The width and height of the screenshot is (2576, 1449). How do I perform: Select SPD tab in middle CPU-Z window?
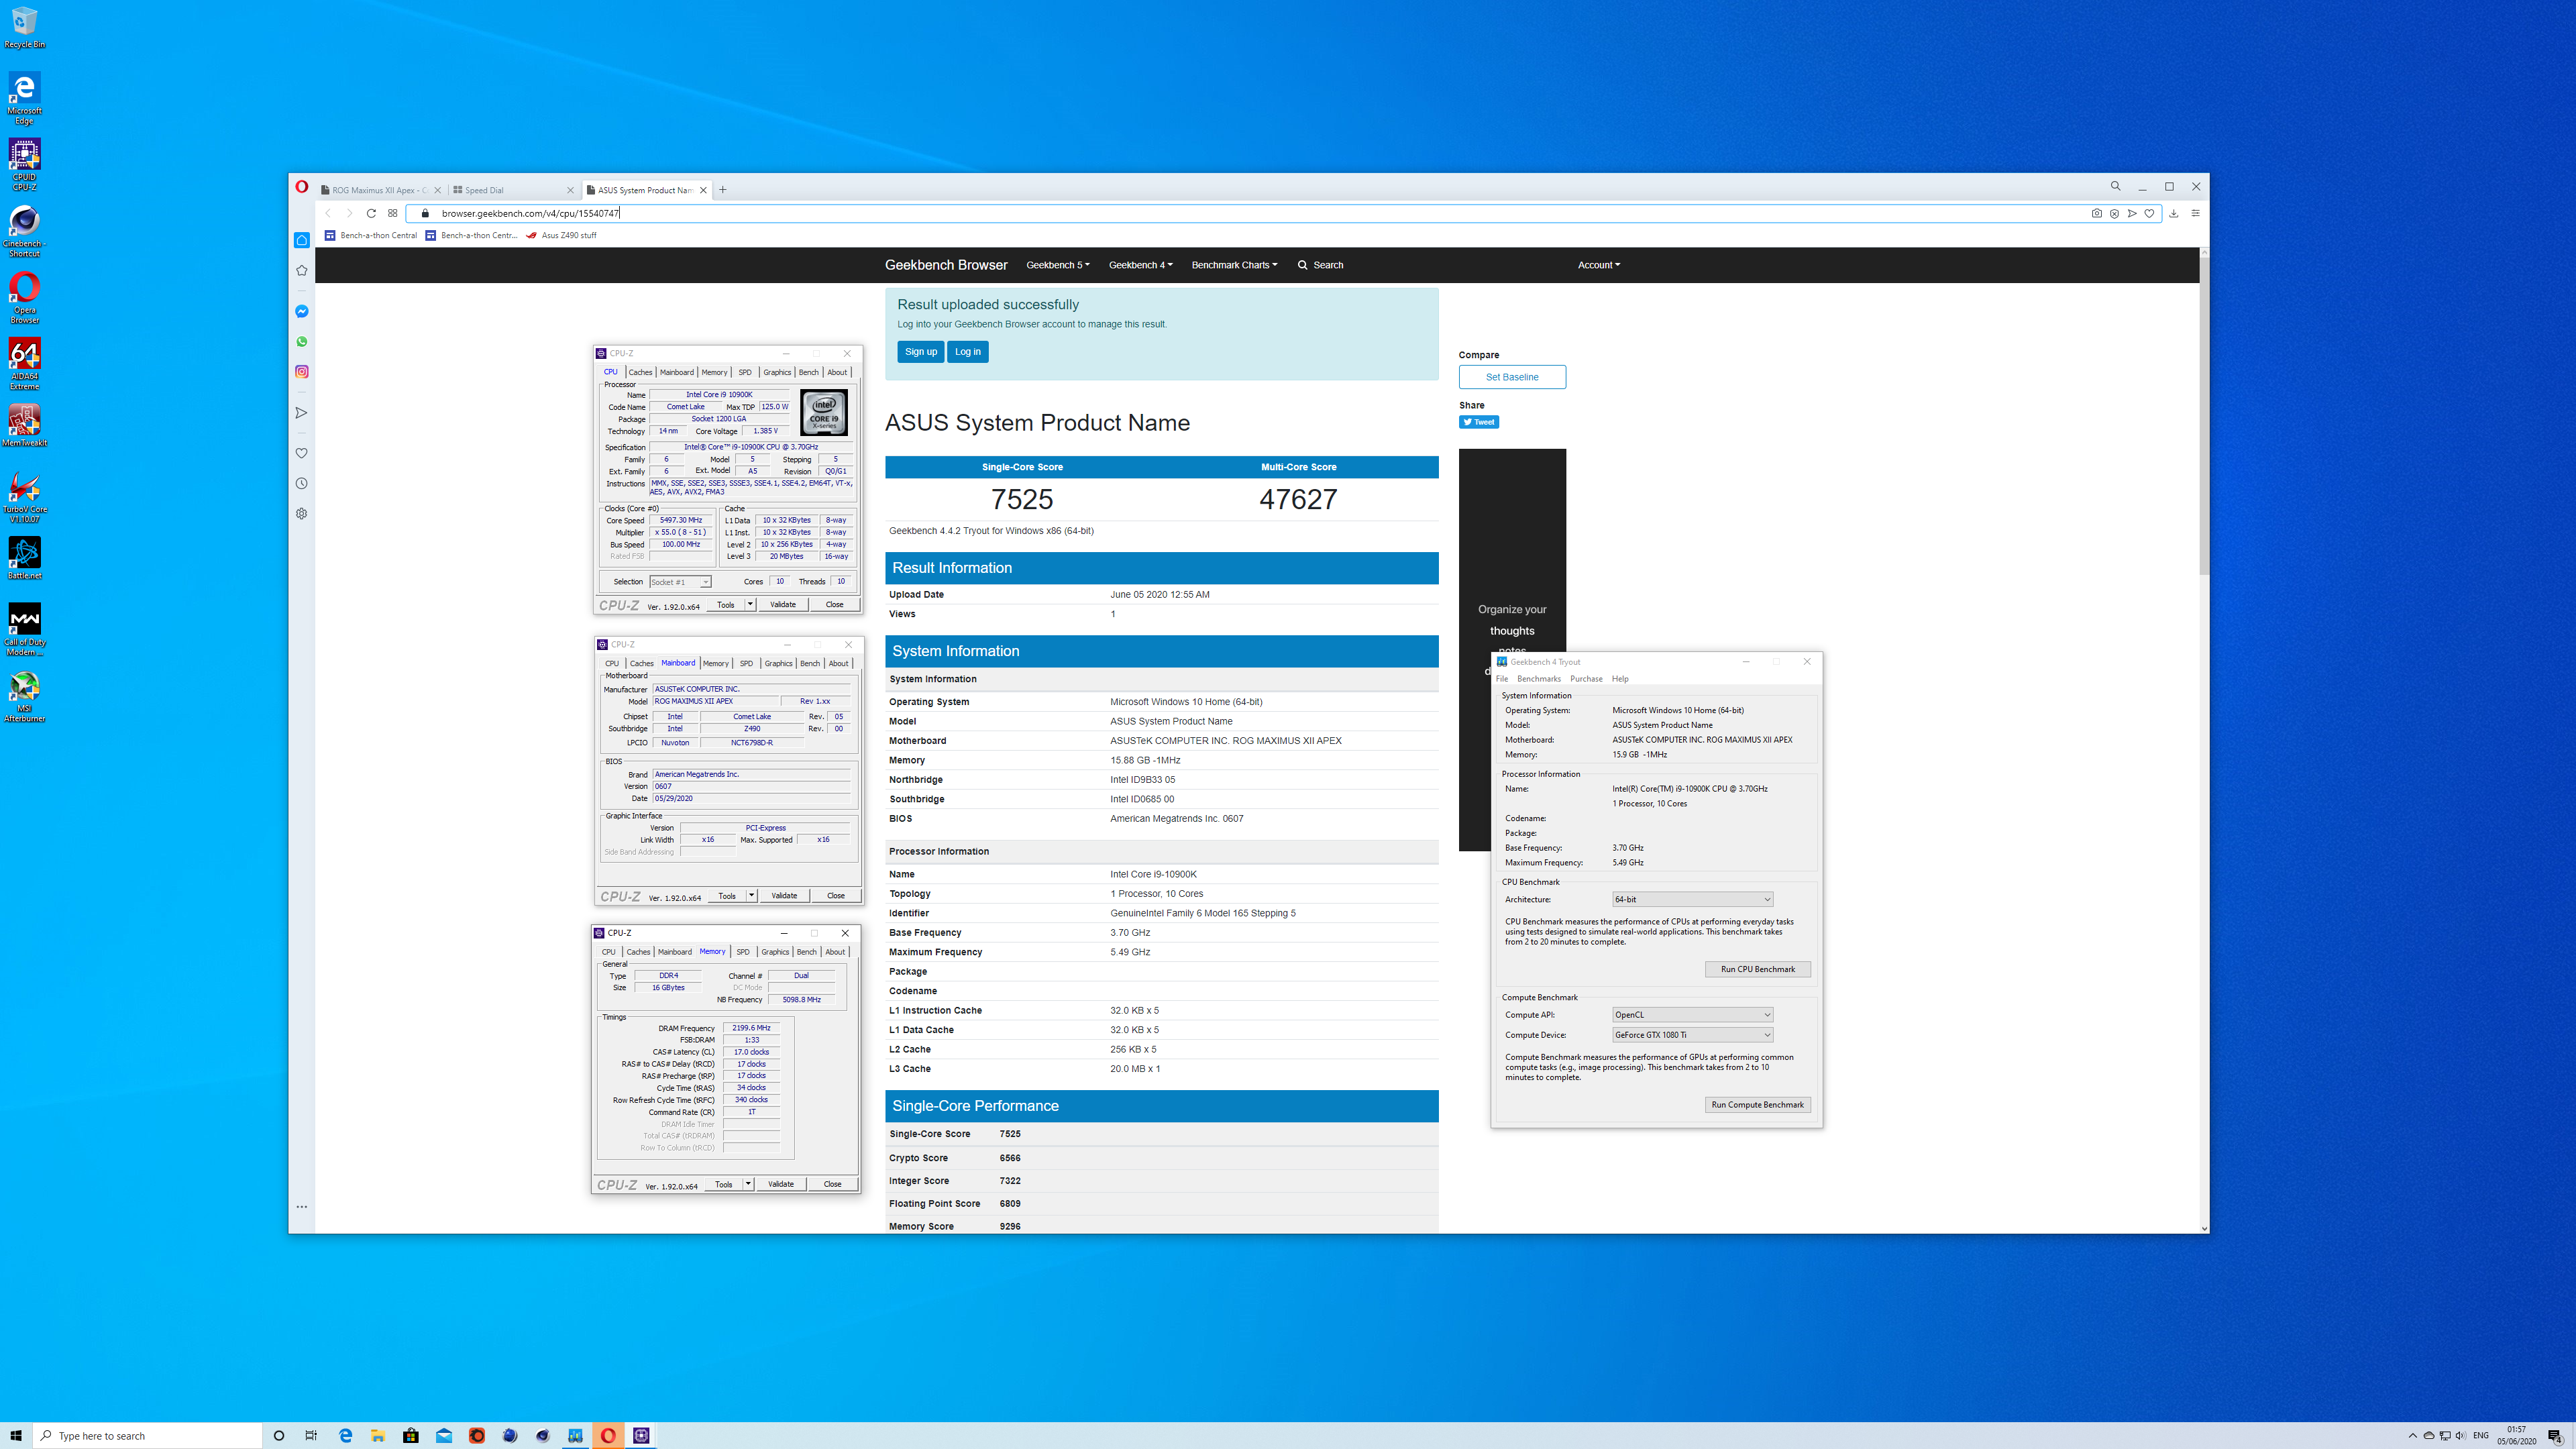pos(746,663)
